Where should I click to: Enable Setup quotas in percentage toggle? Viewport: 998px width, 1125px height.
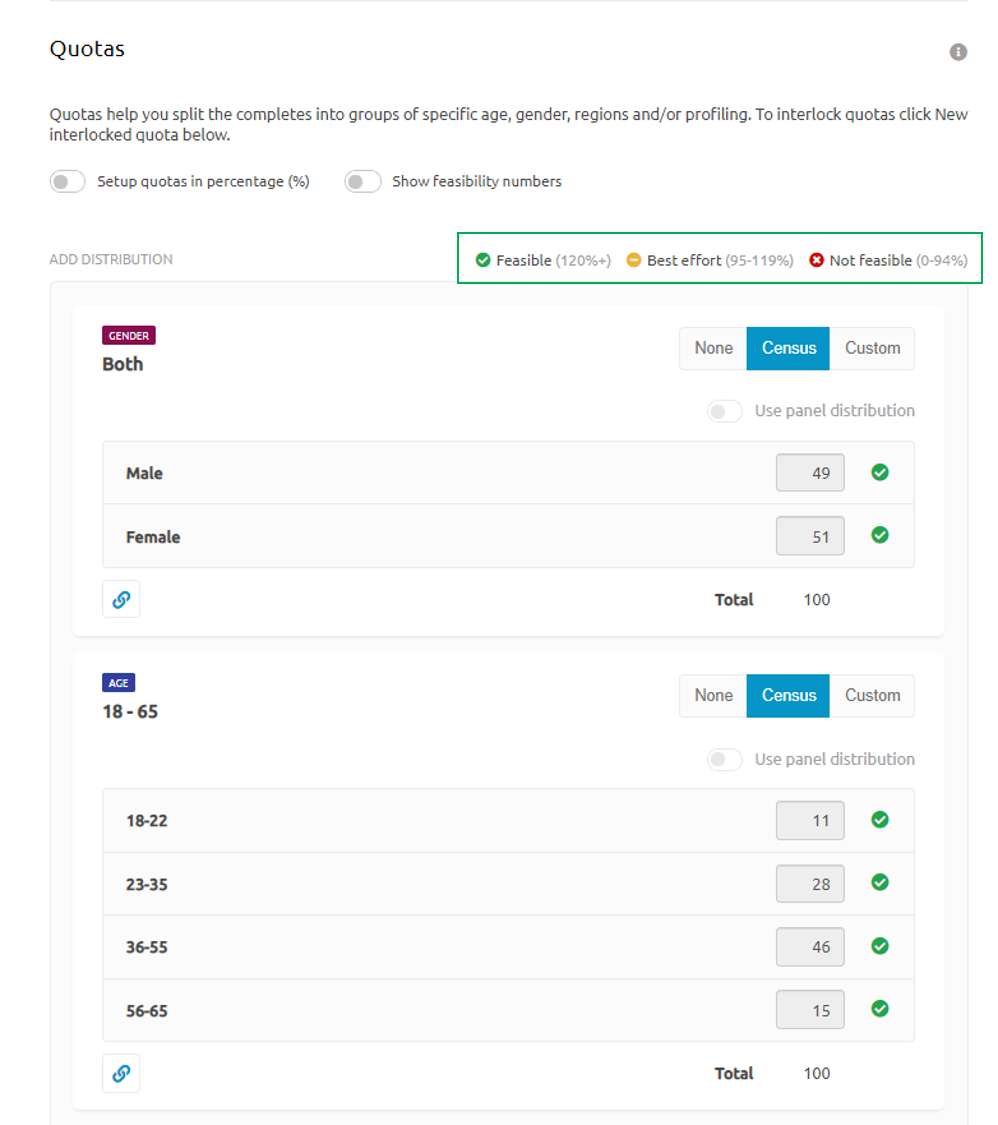pyautogui.click(x=67, y=182)
